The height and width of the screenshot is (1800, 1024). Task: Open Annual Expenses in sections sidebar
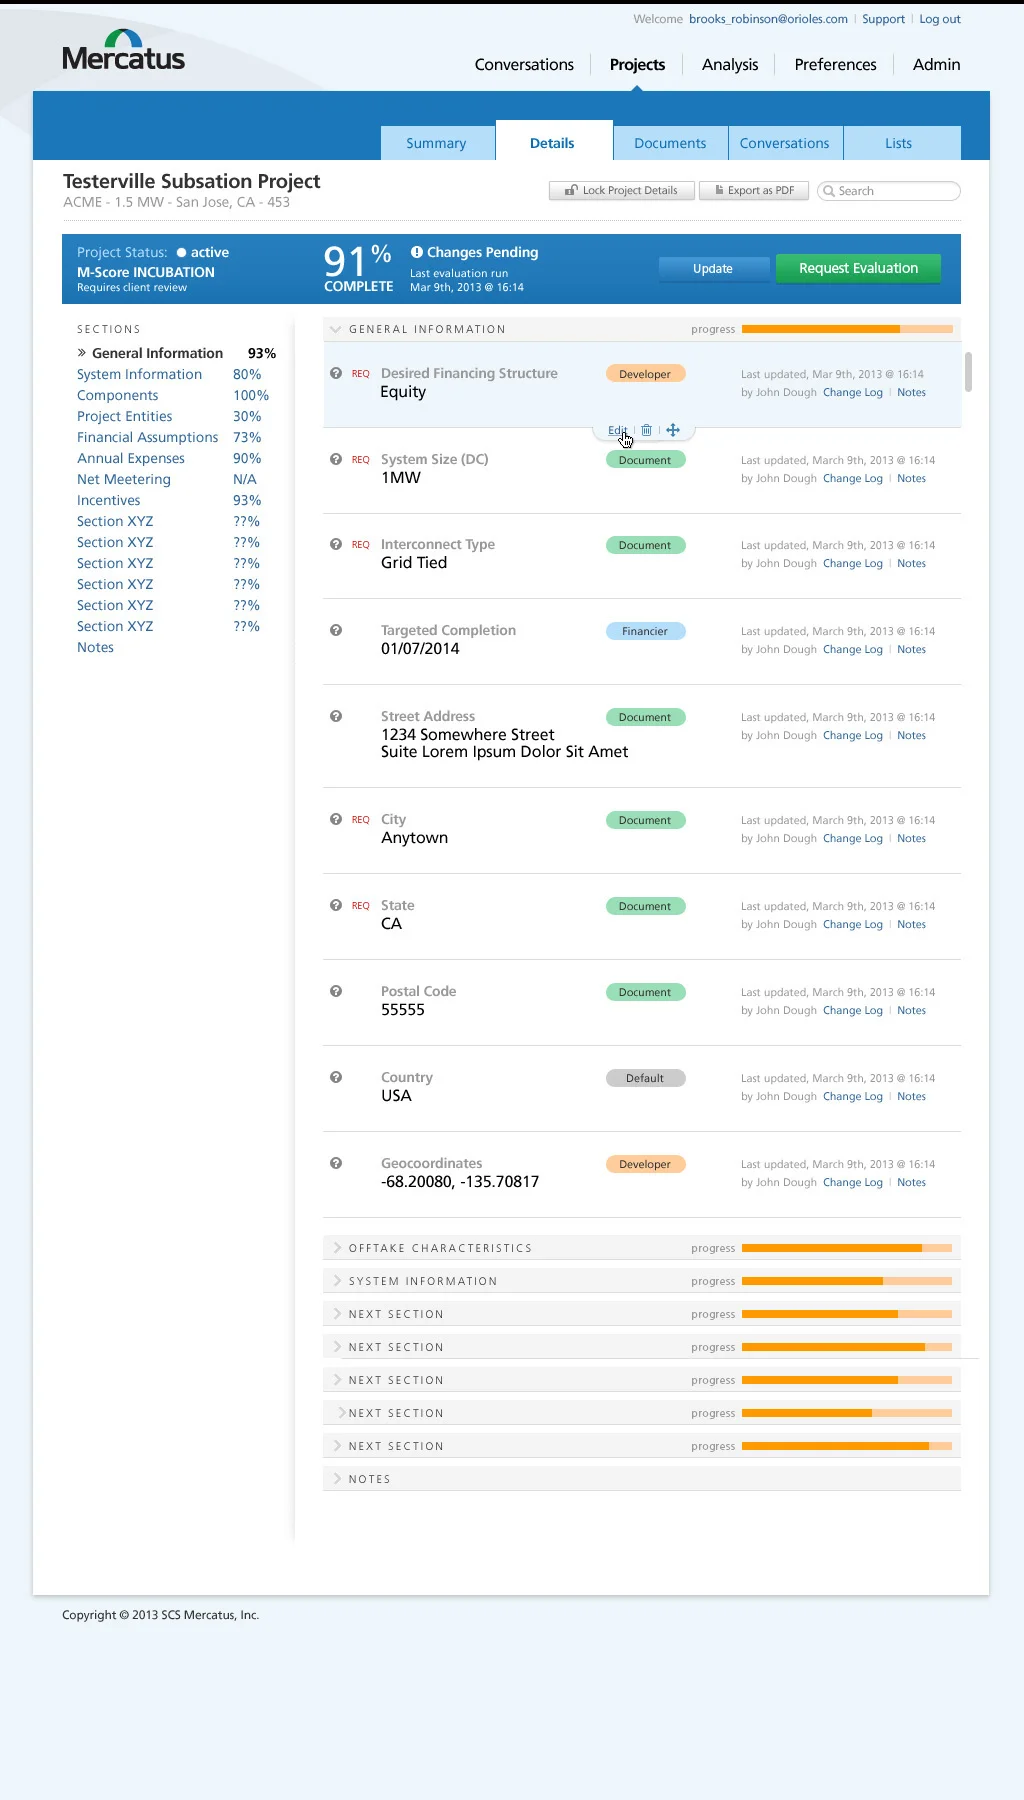click(131, 458)
